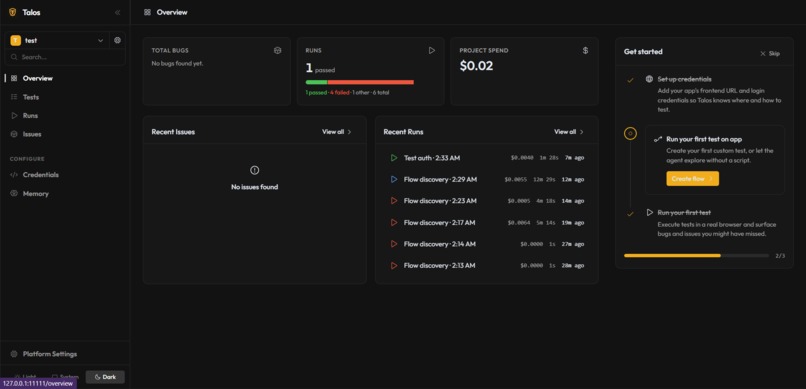Click the red play icon for 2:23 AM run
806x389 pixels.
(394, 201)
